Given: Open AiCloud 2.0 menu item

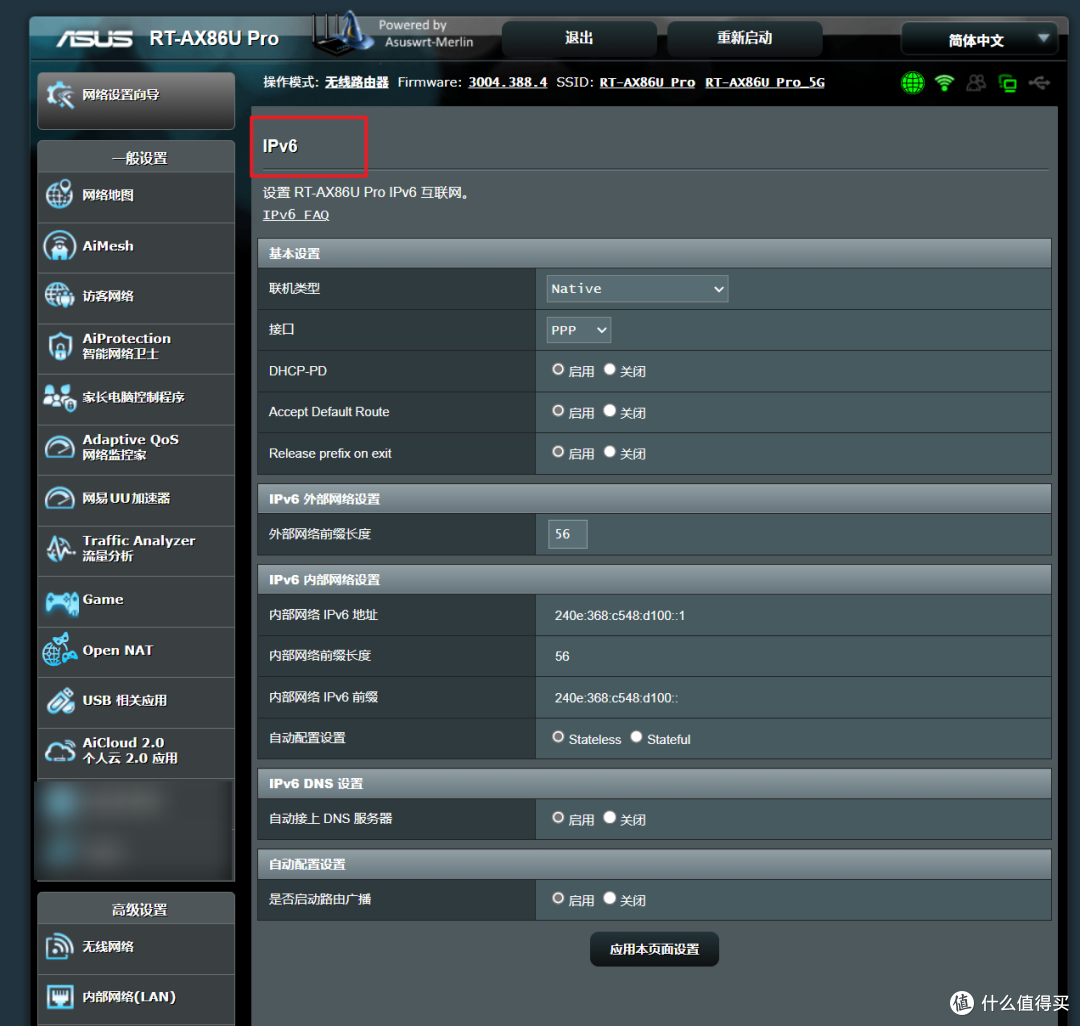Looking at the screenshot, I should click(x=136, y=751).
